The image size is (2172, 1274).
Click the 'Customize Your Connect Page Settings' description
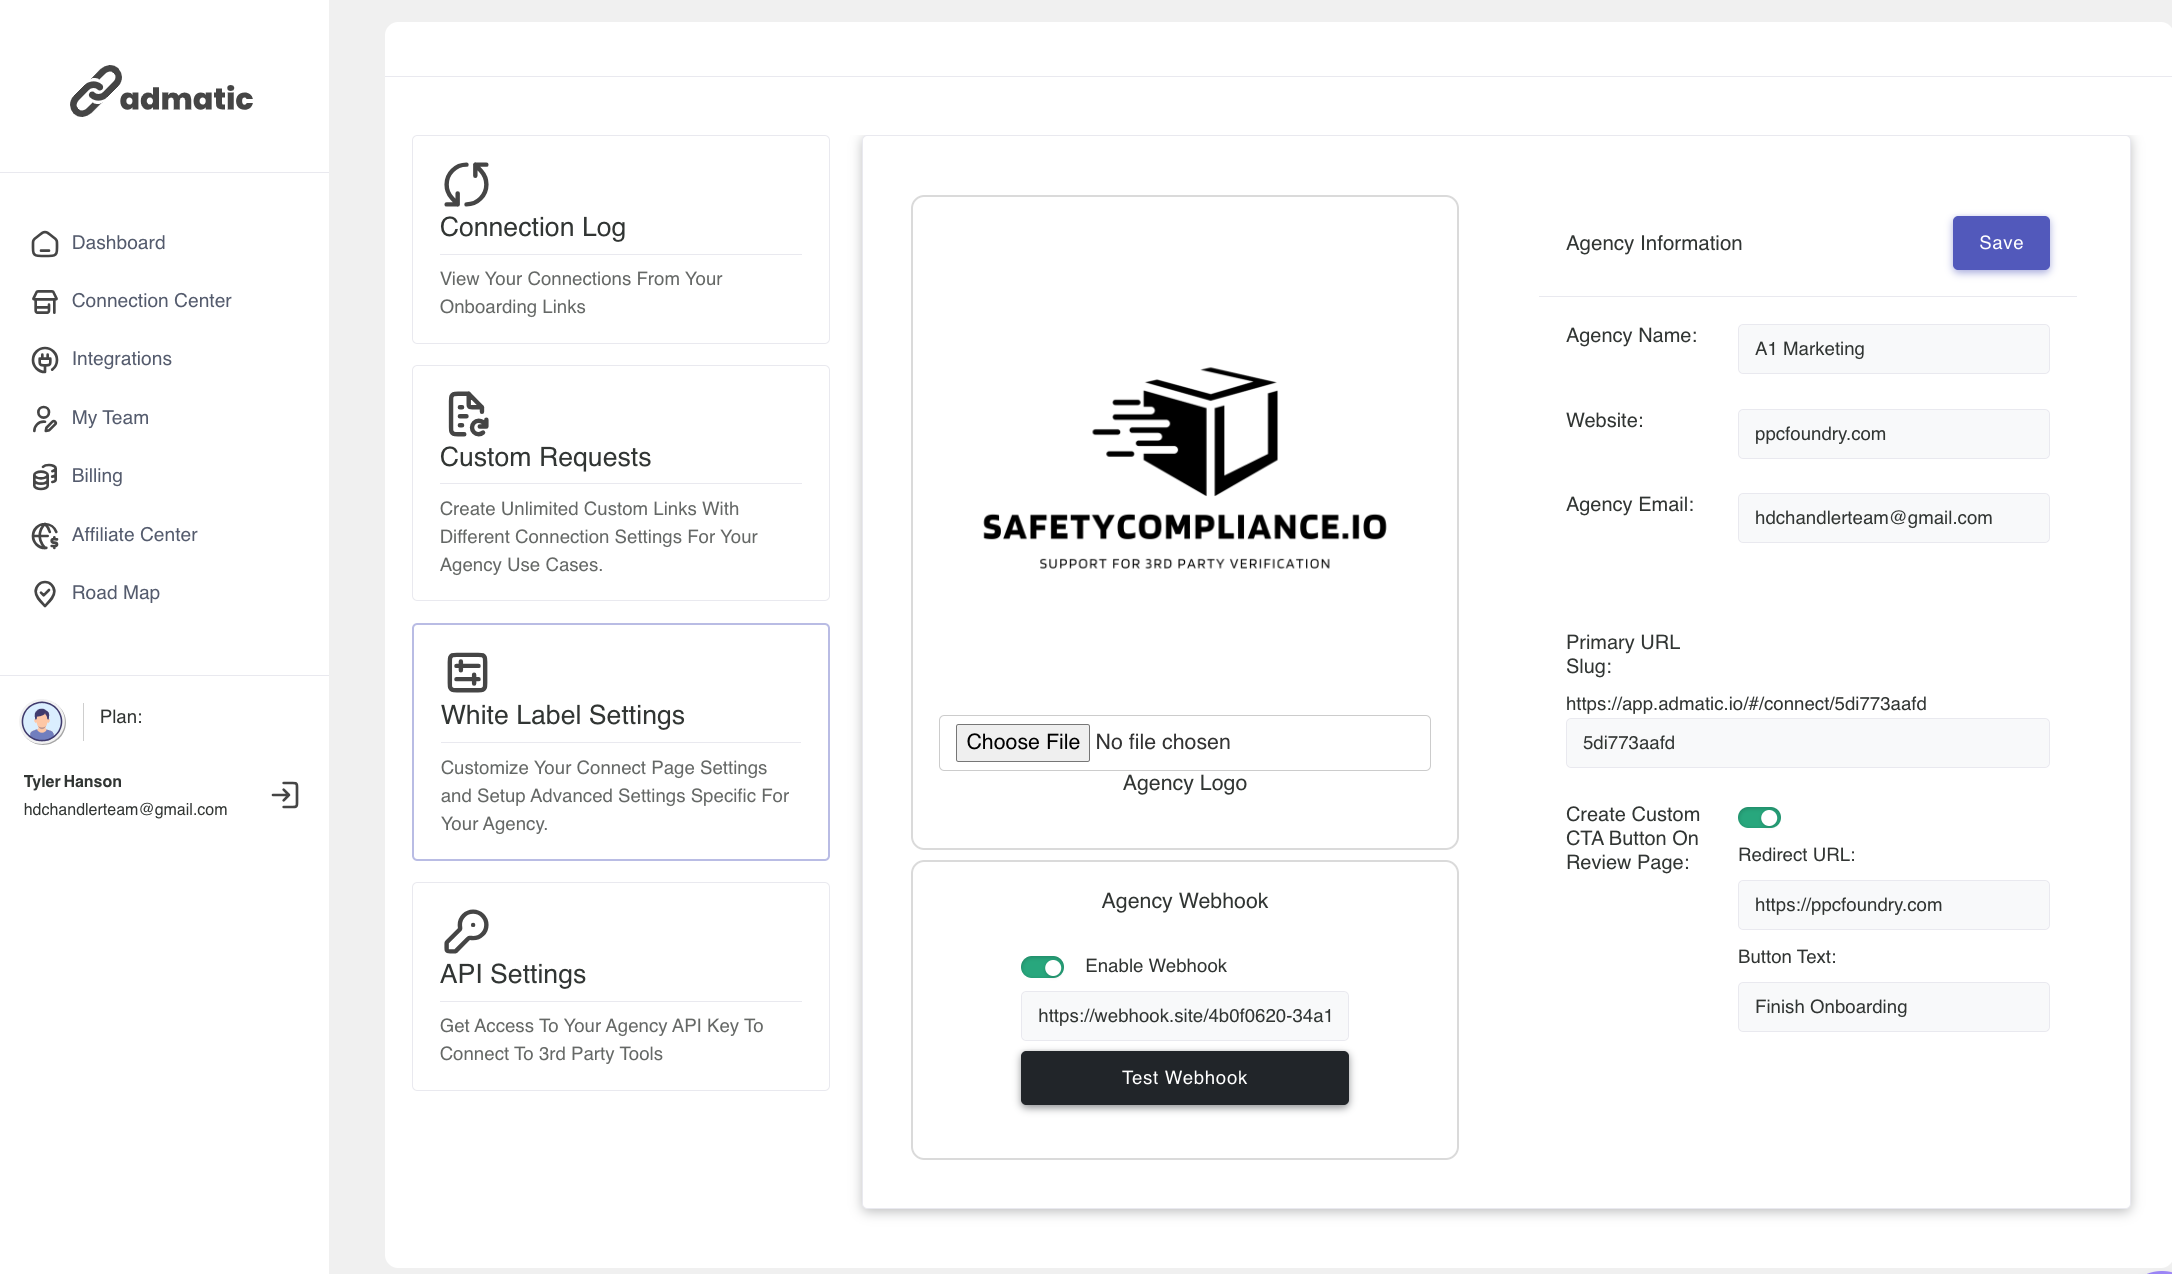pyautogui.click(x=614, y=796)
